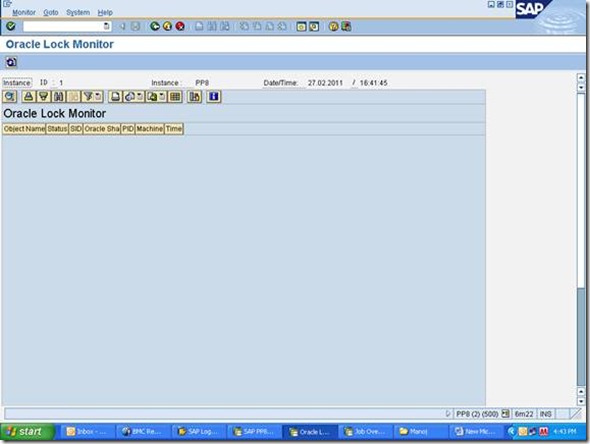Click the Display graphic icon
Viewport: 590px width, 444px height.
[x=195, y=97]
